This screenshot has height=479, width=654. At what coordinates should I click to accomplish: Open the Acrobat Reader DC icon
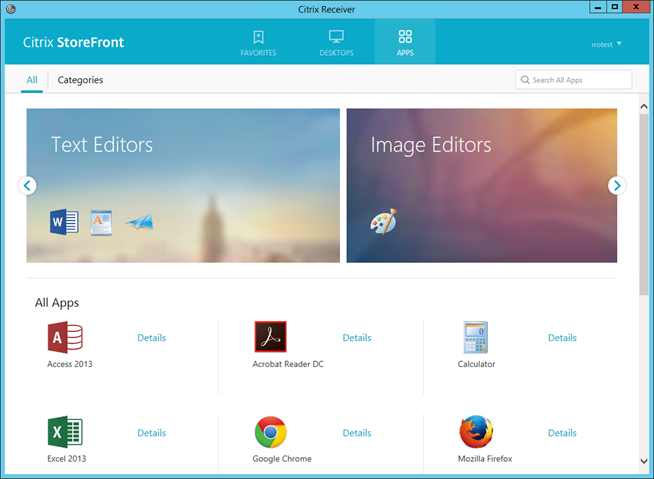pos(270,337)
